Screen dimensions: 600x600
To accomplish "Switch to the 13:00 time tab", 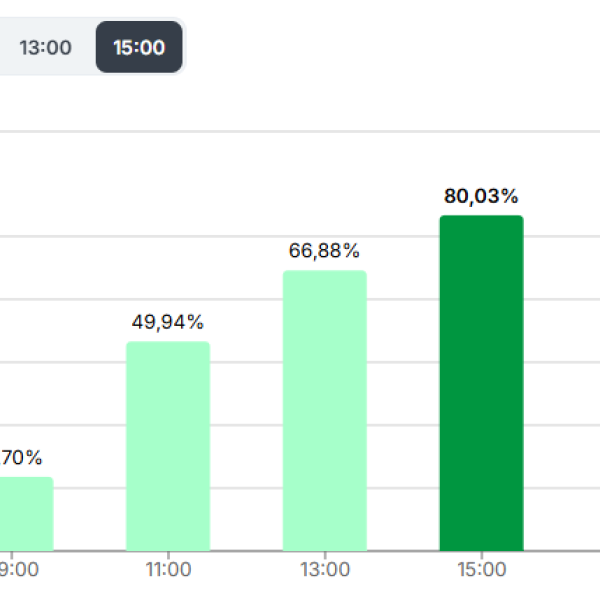I will (x=45, y=47).
